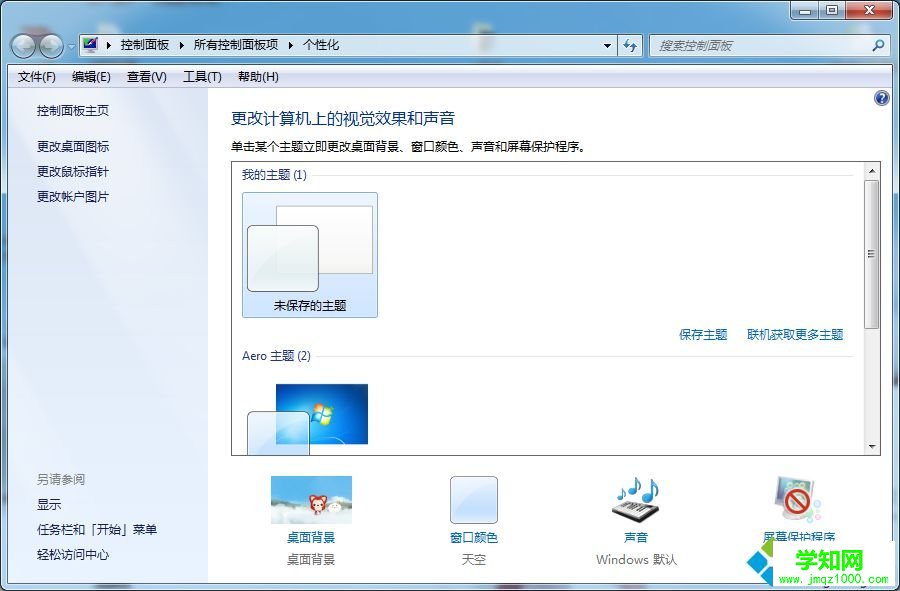Click the 联机获取更多主题 link
The image size is (900, 591).
793,335
